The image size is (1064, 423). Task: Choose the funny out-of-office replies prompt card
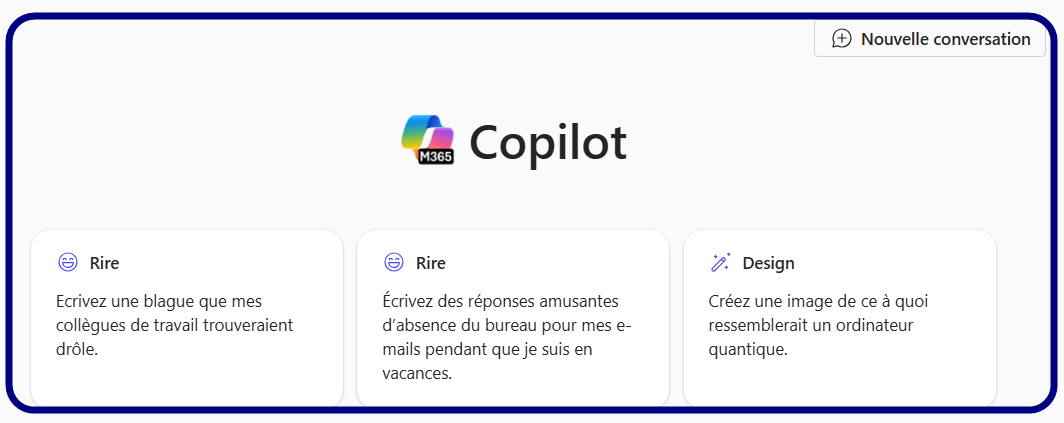pyautogui.click(x=513, y=318)
